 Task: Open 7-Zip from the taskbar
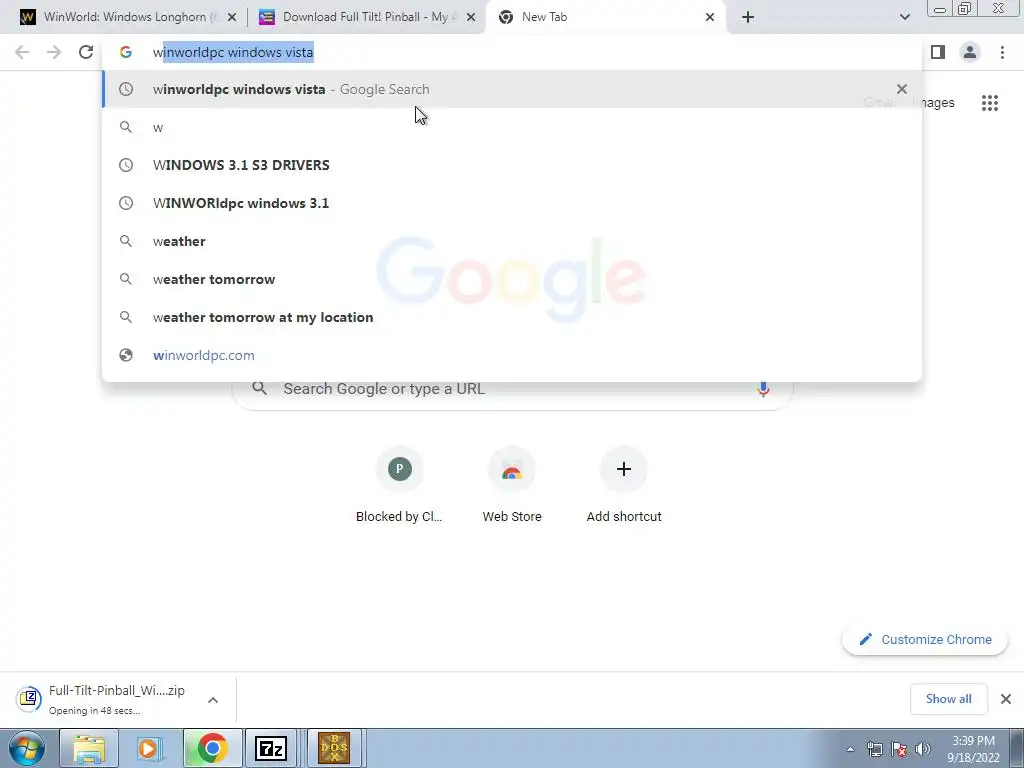point(271,748)
